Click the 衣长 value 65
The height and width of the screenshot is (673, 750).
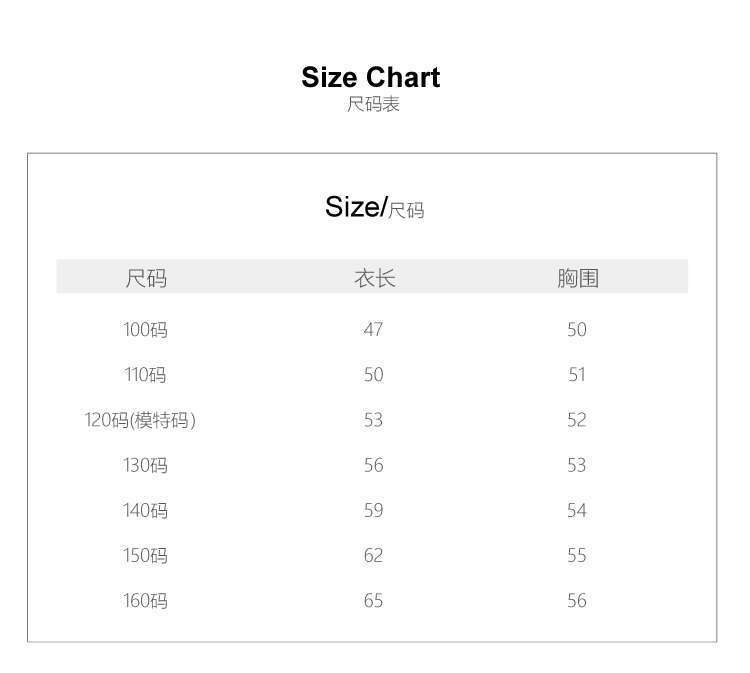(373, 600)
